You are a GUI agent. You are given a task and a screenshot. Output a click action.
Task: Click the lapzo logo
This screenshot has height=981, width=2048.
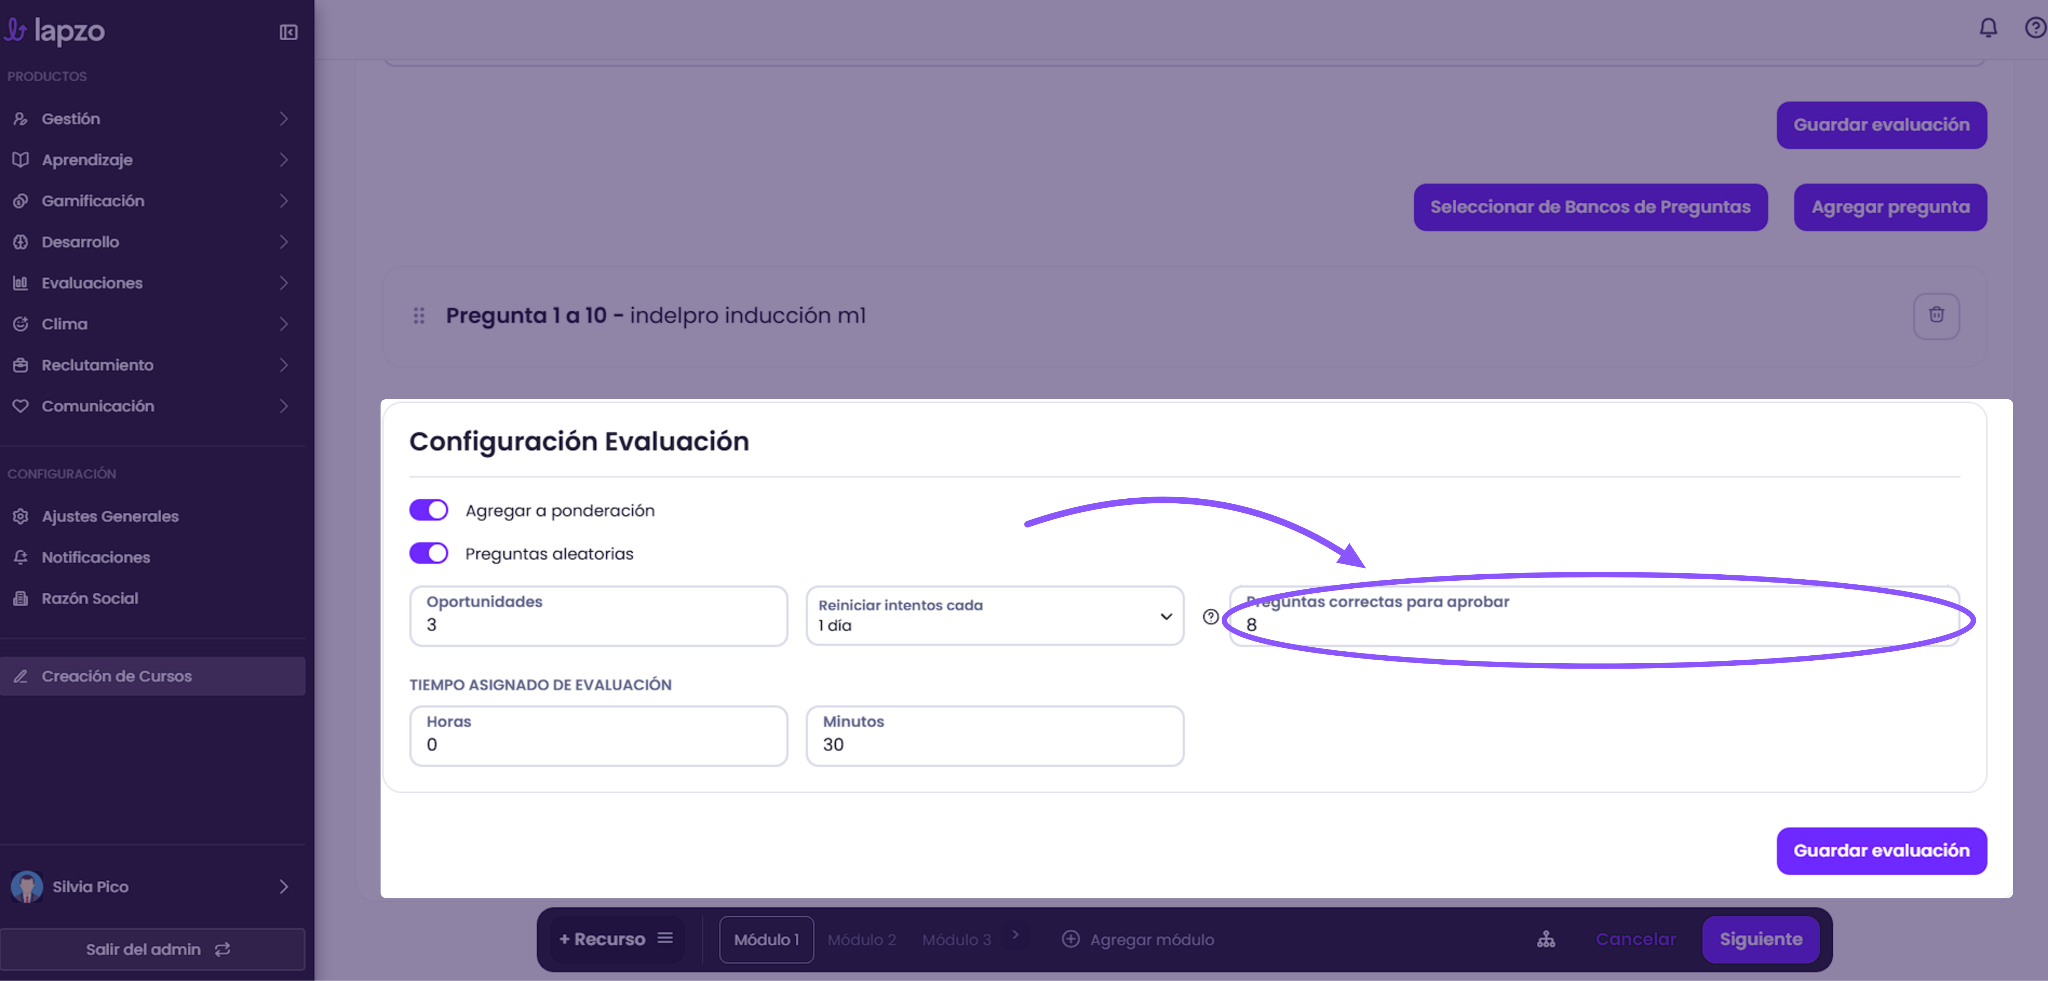[55, 31]
